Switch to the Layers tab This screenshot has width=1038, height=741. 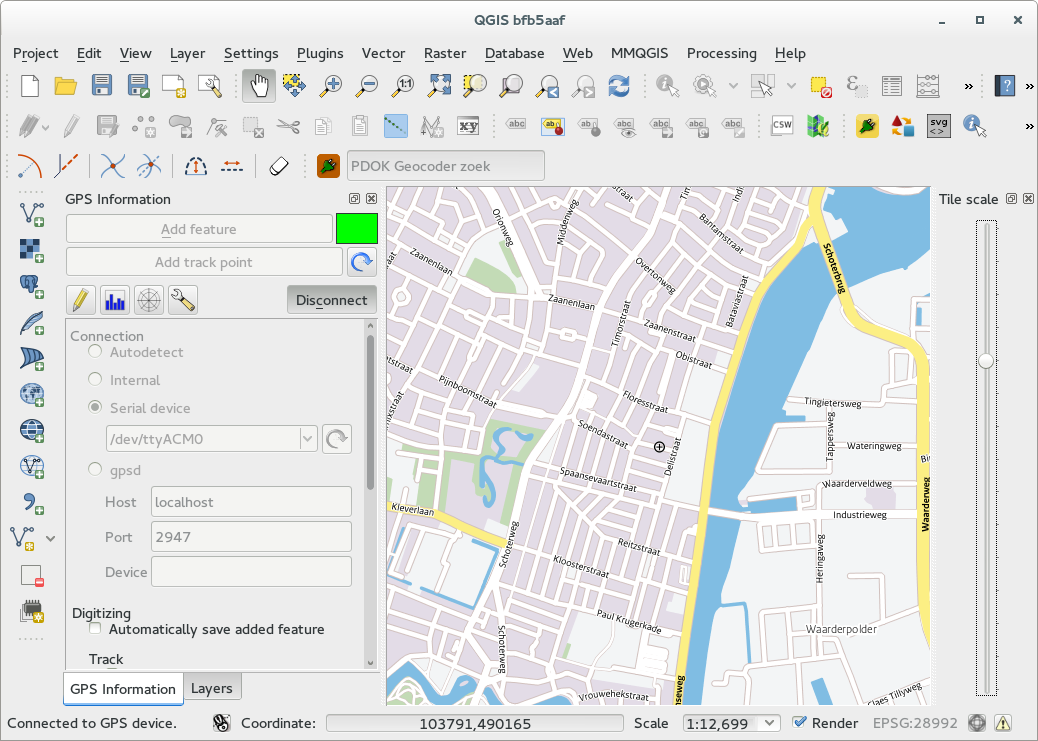[x=212, y=688]
